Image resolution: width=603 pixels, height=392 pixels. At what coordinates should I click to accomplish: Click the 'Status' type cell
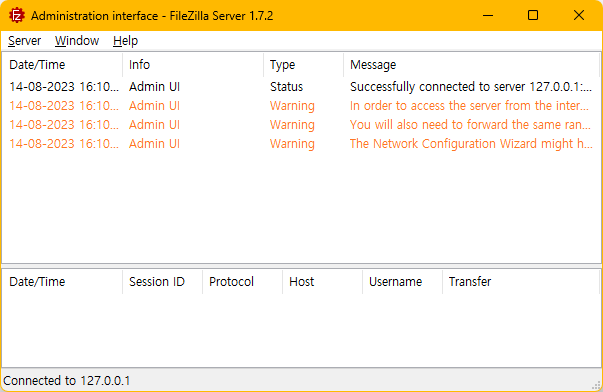click(287, 87)
